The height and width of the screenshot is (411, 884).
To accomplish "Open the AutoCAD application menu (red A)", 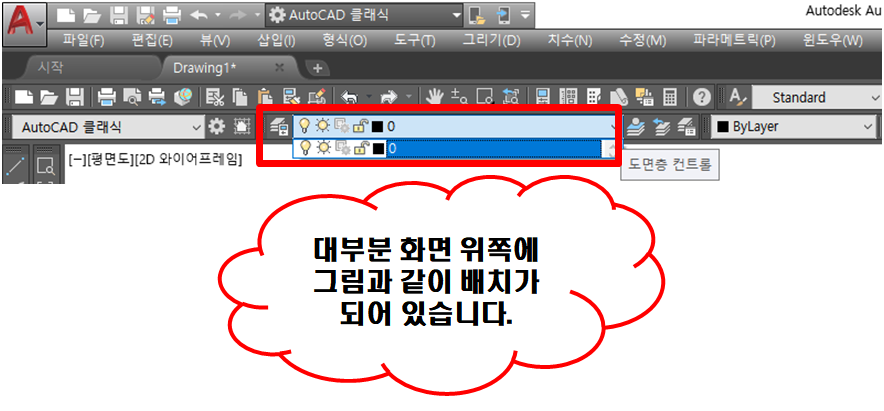I will pyautogui.click(x=23, y=24).
